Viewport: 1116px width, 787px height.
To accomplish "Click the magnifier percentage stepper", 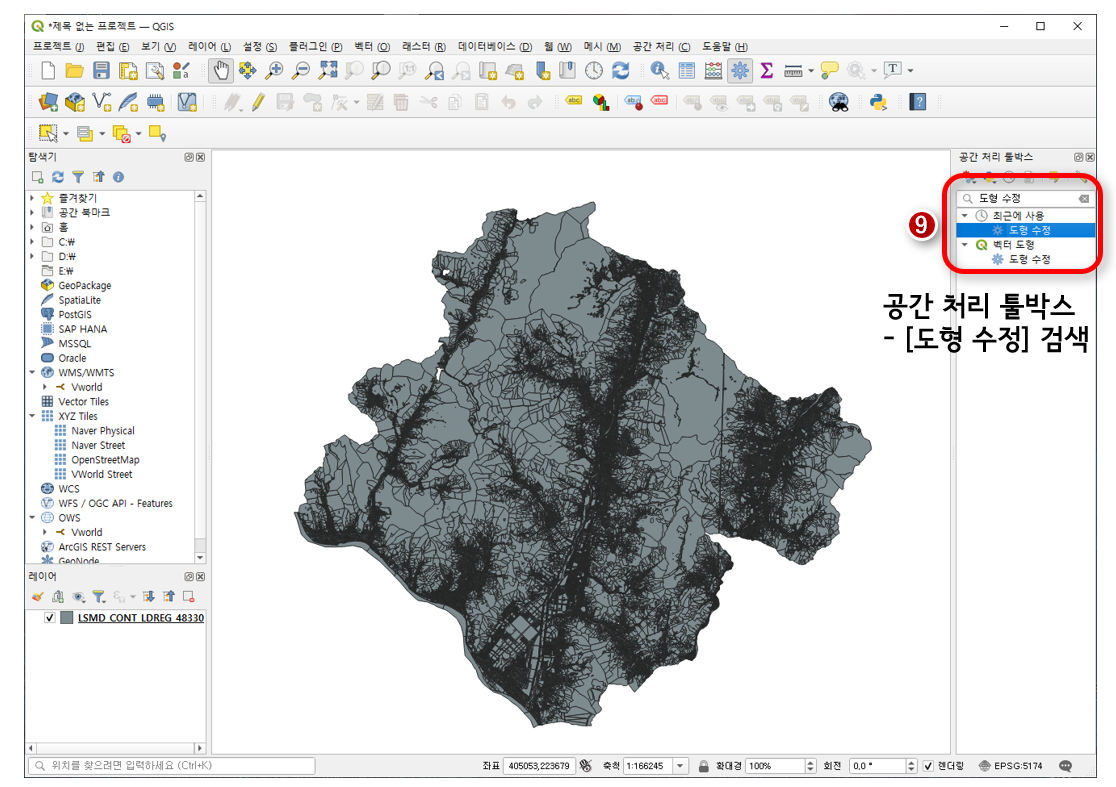I will click(x=810, y=766).
